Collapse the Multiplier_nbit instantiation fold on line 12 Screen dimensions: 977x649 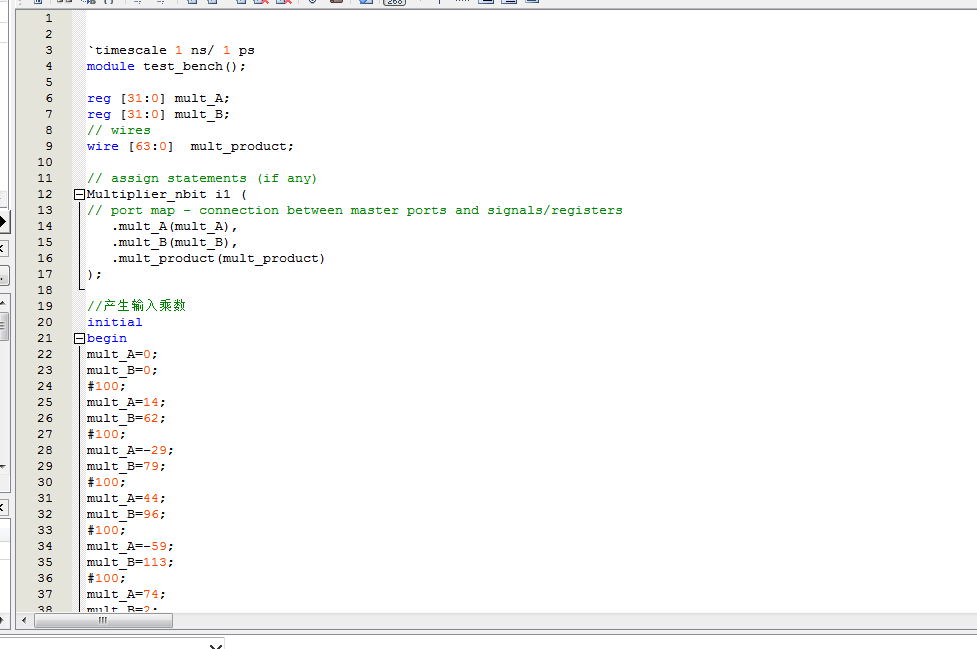(x=79, y=194)
